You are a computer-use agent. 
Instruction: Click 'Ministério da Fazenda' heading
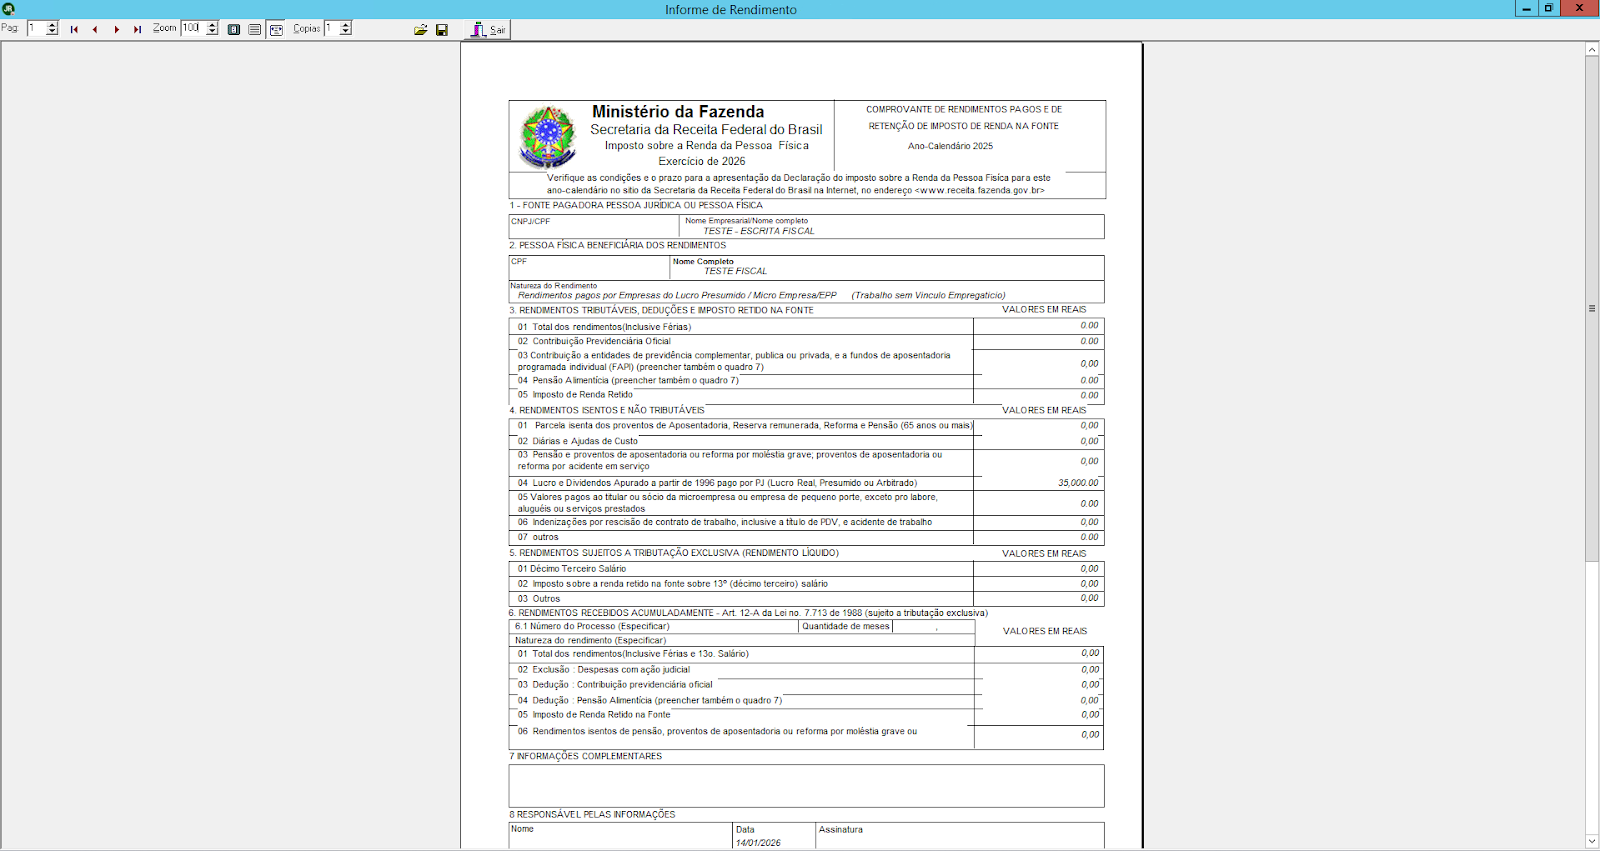pyautogui.click(x=678, y=112)
